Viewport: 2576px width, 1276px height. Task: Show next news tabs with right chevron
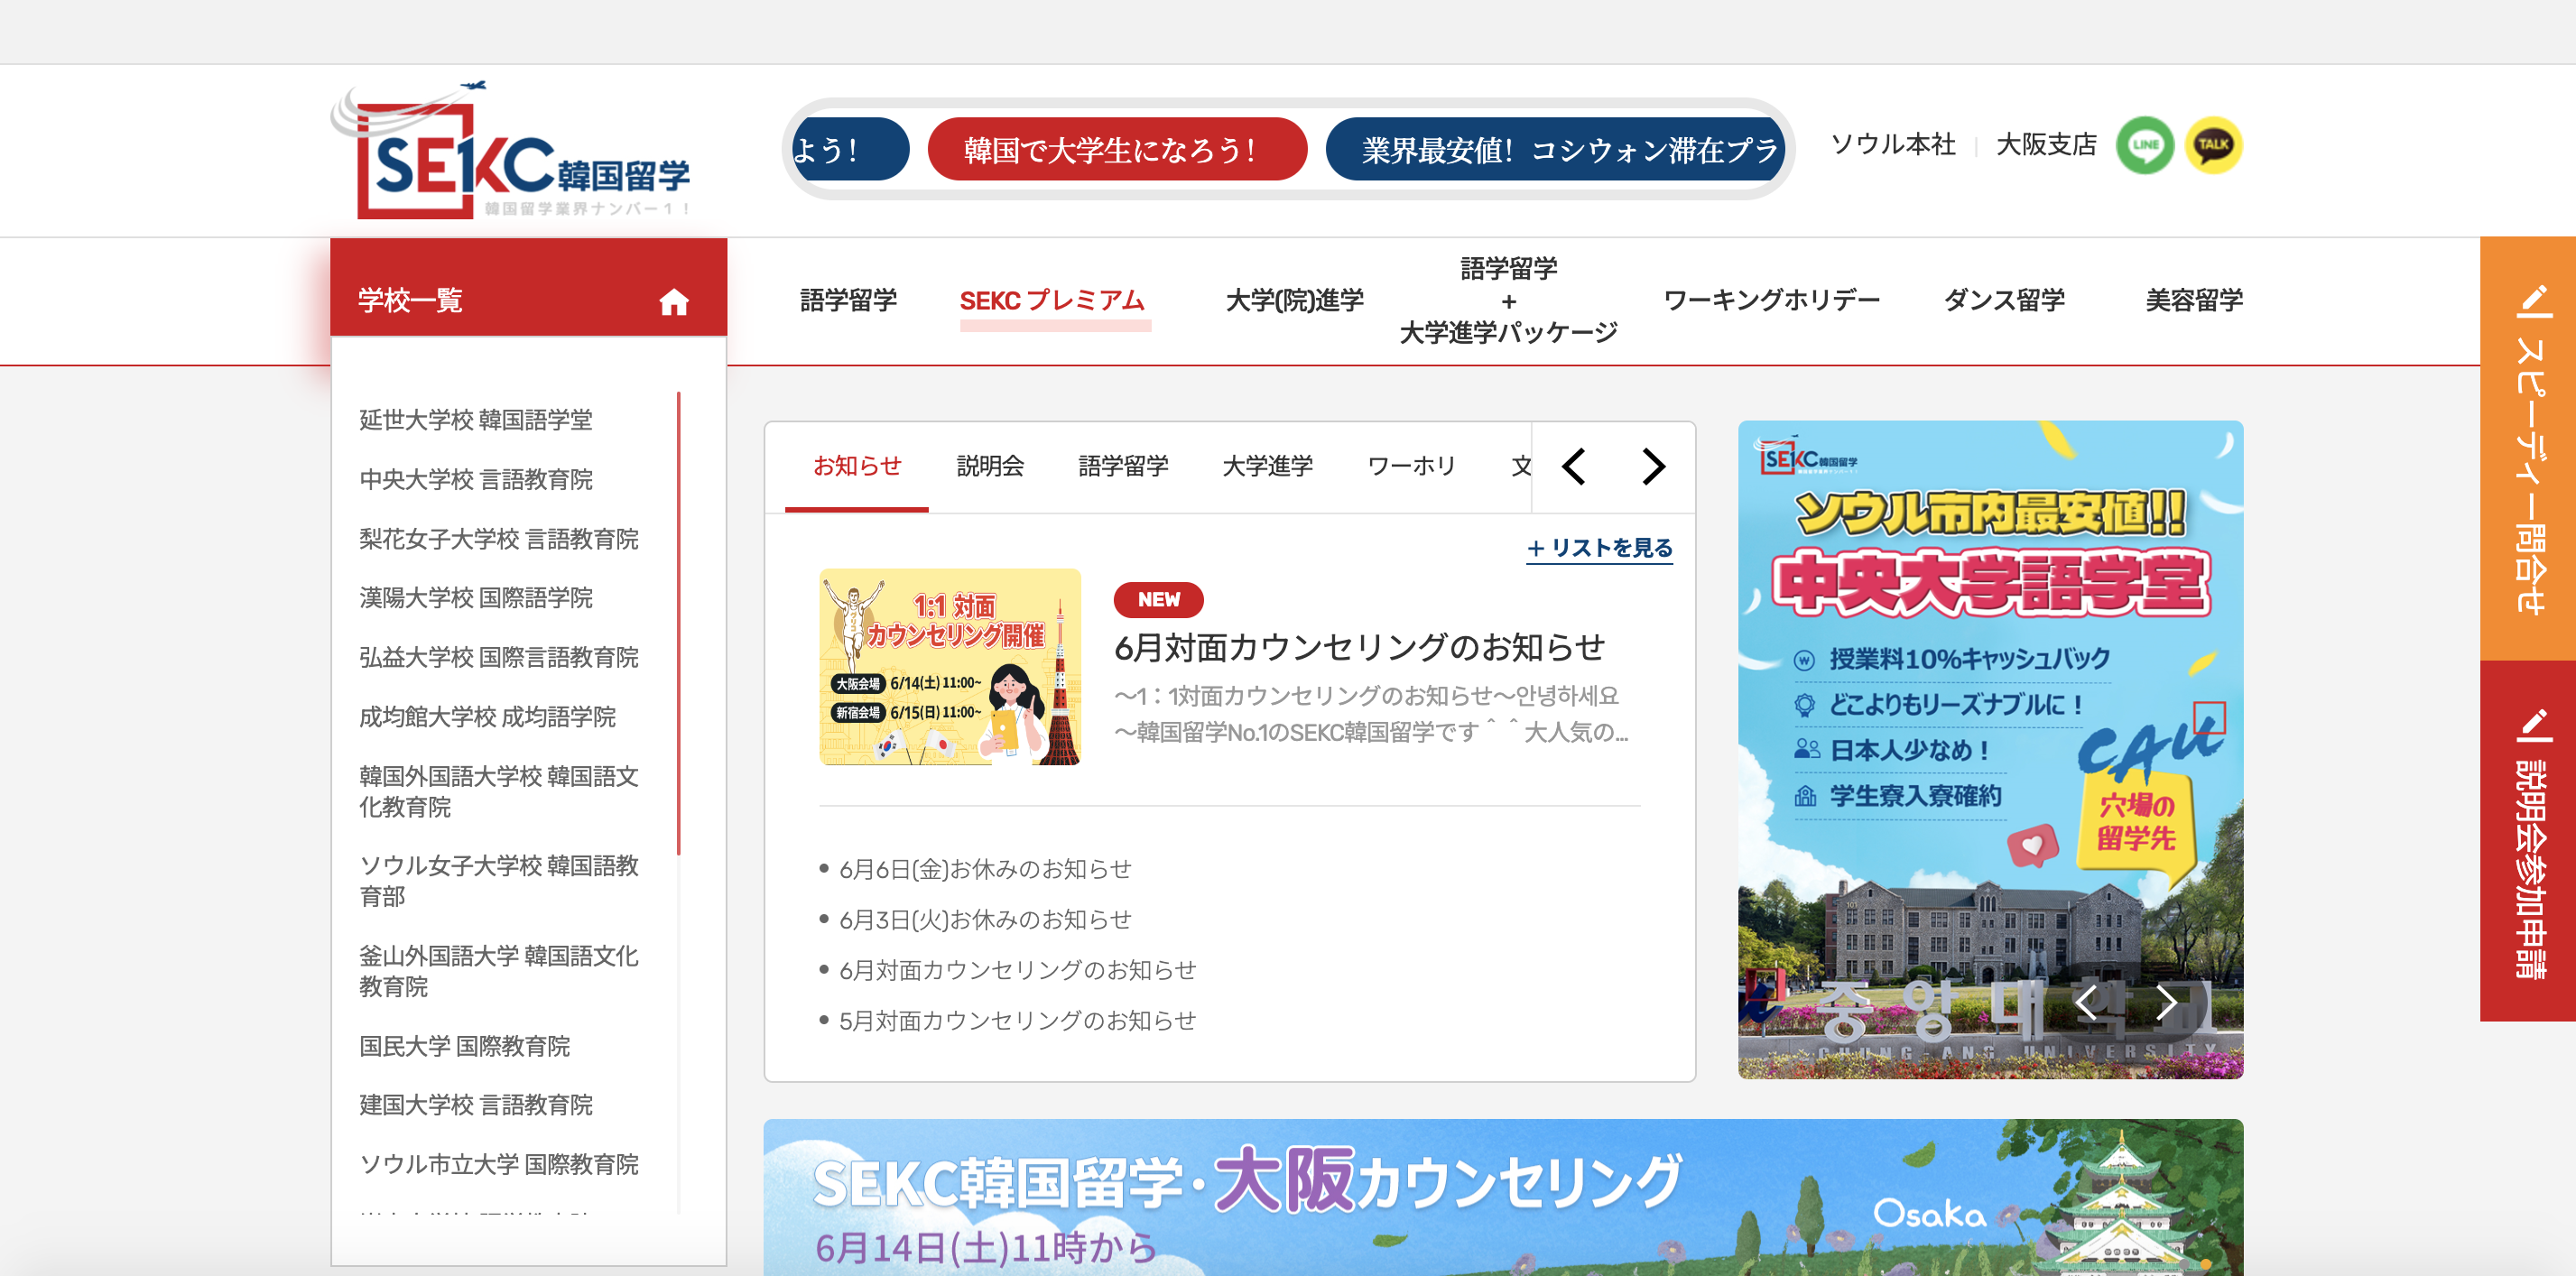[1653, 467]
